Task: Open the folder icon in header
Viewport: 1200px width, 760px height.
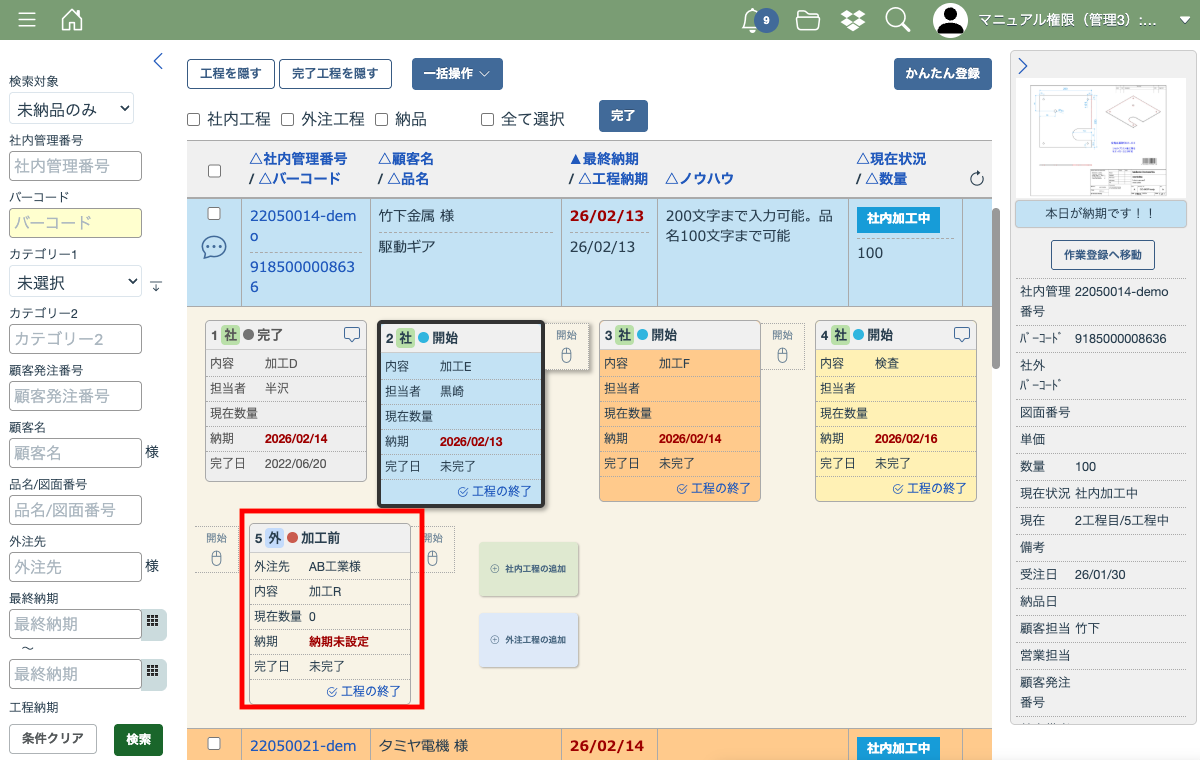Action: point(808,20)
